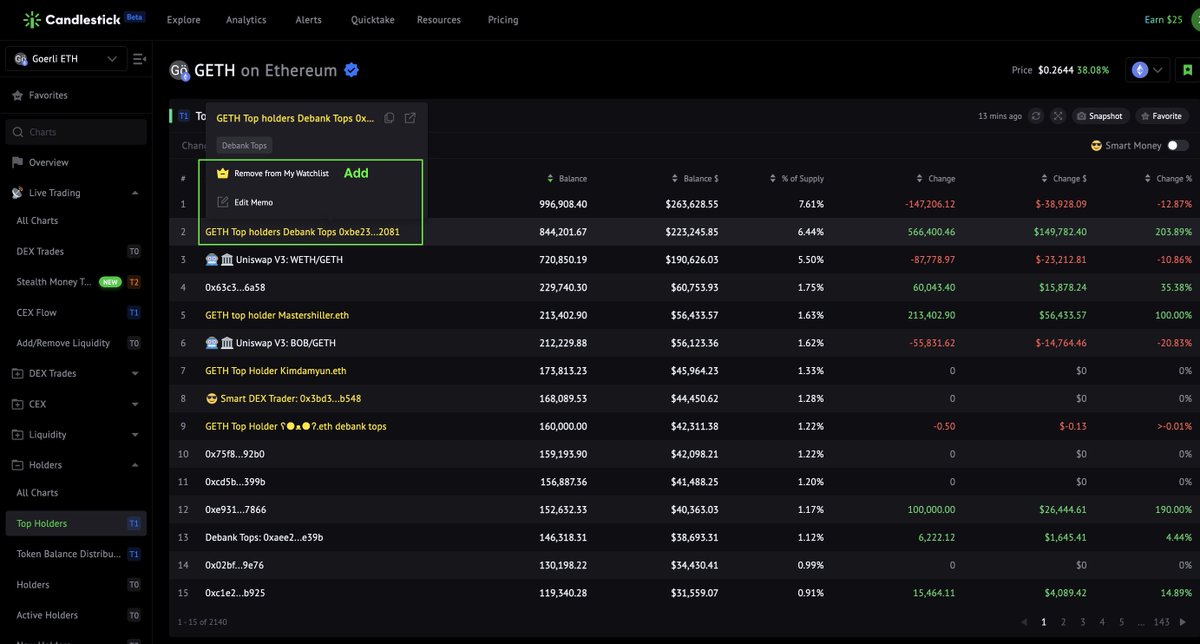The height and width of the screenshot is (644, 1200).
Task: Copy the address in the popup
Action: pos(390,118)
